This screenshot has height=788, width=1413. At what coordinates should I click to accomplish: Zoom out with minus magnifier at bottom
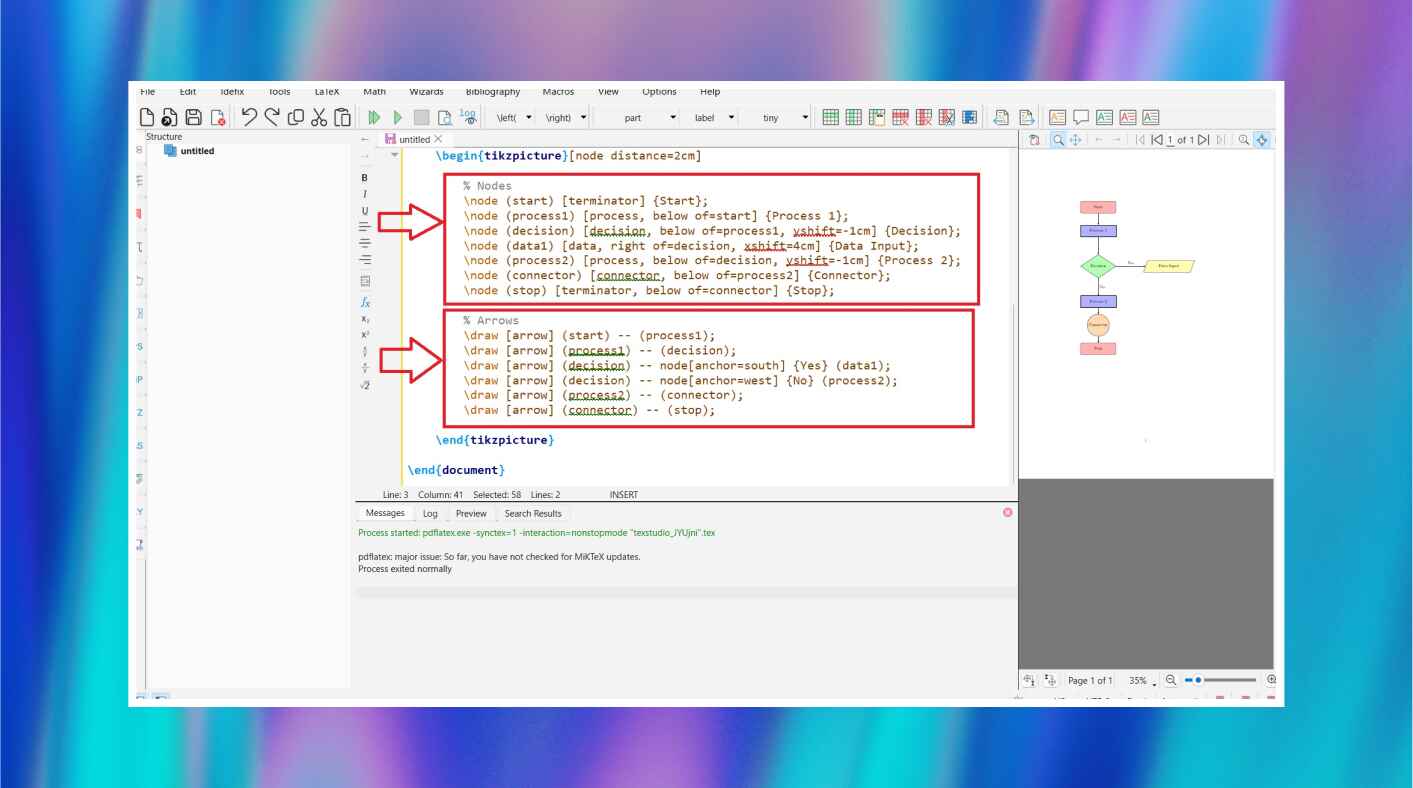click(x=1170, y=680)
